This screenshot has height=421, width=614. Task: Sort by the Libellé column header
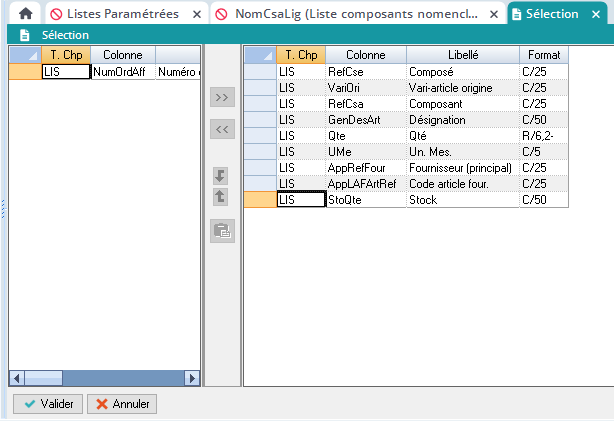[462, 55]
